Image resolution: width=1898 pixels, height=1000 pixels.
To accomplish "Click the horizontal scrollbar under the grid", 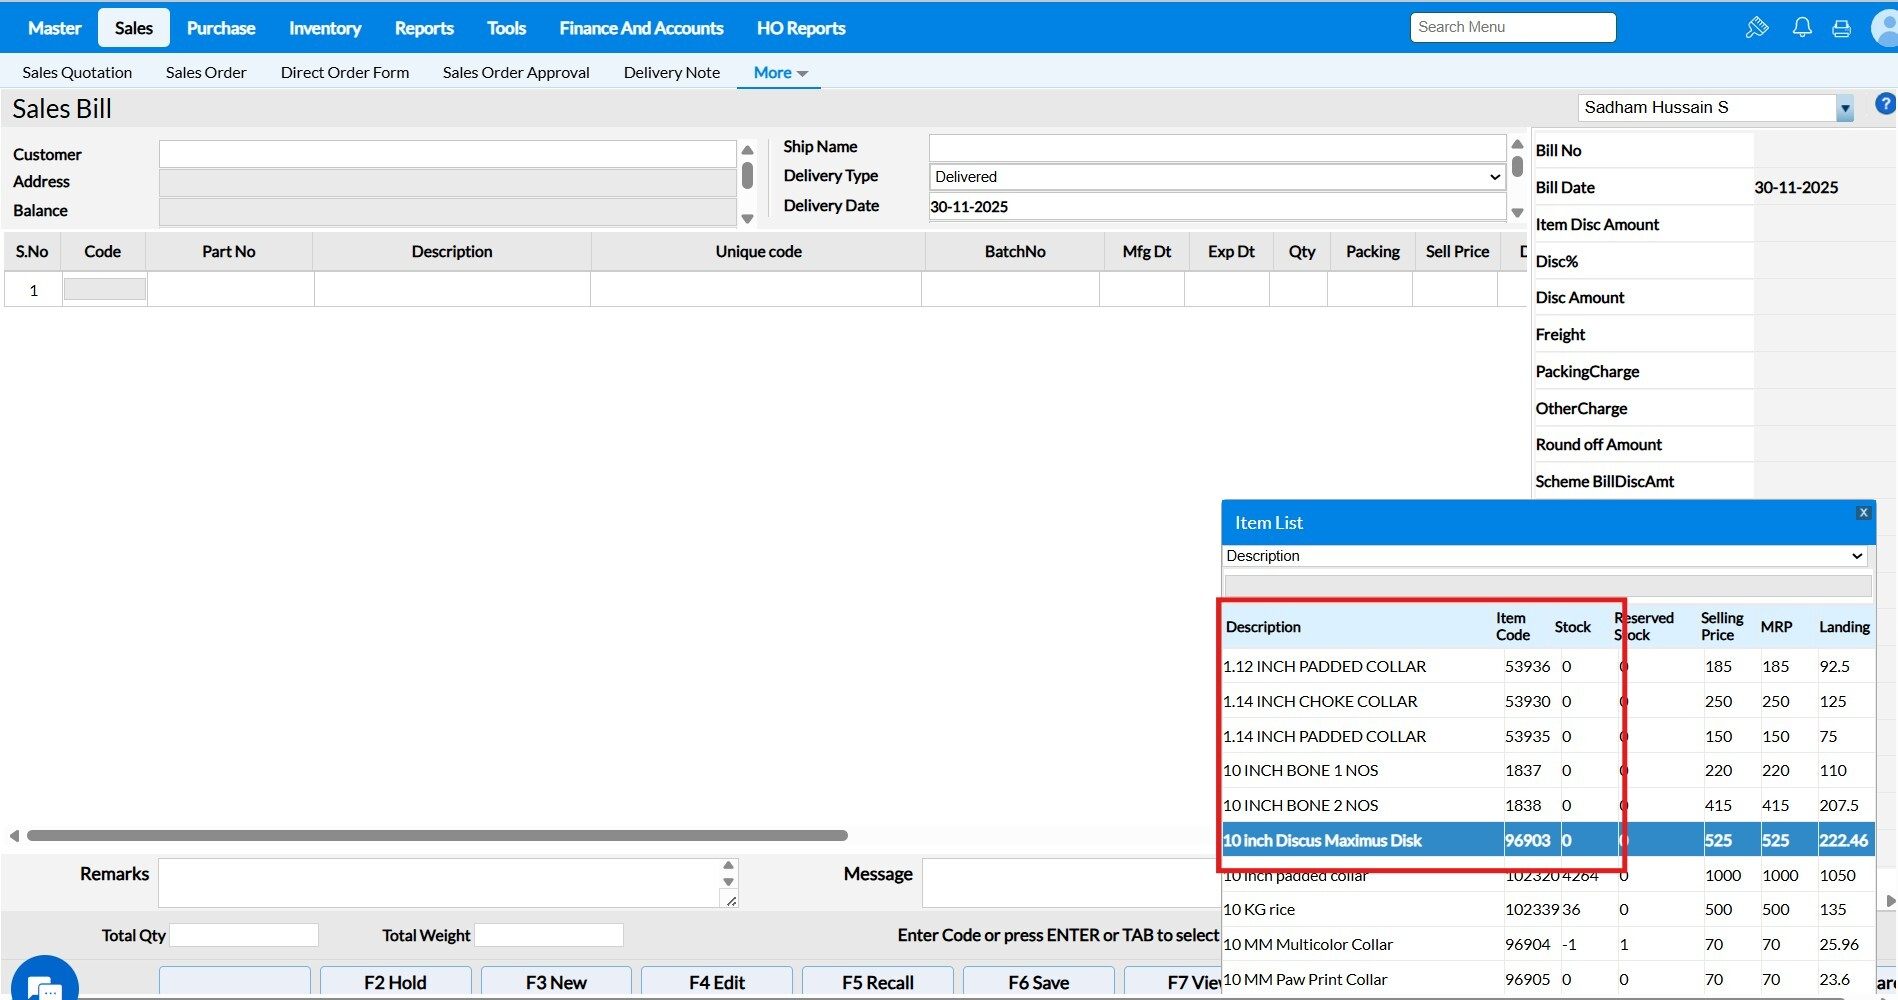I will (437, 835).
